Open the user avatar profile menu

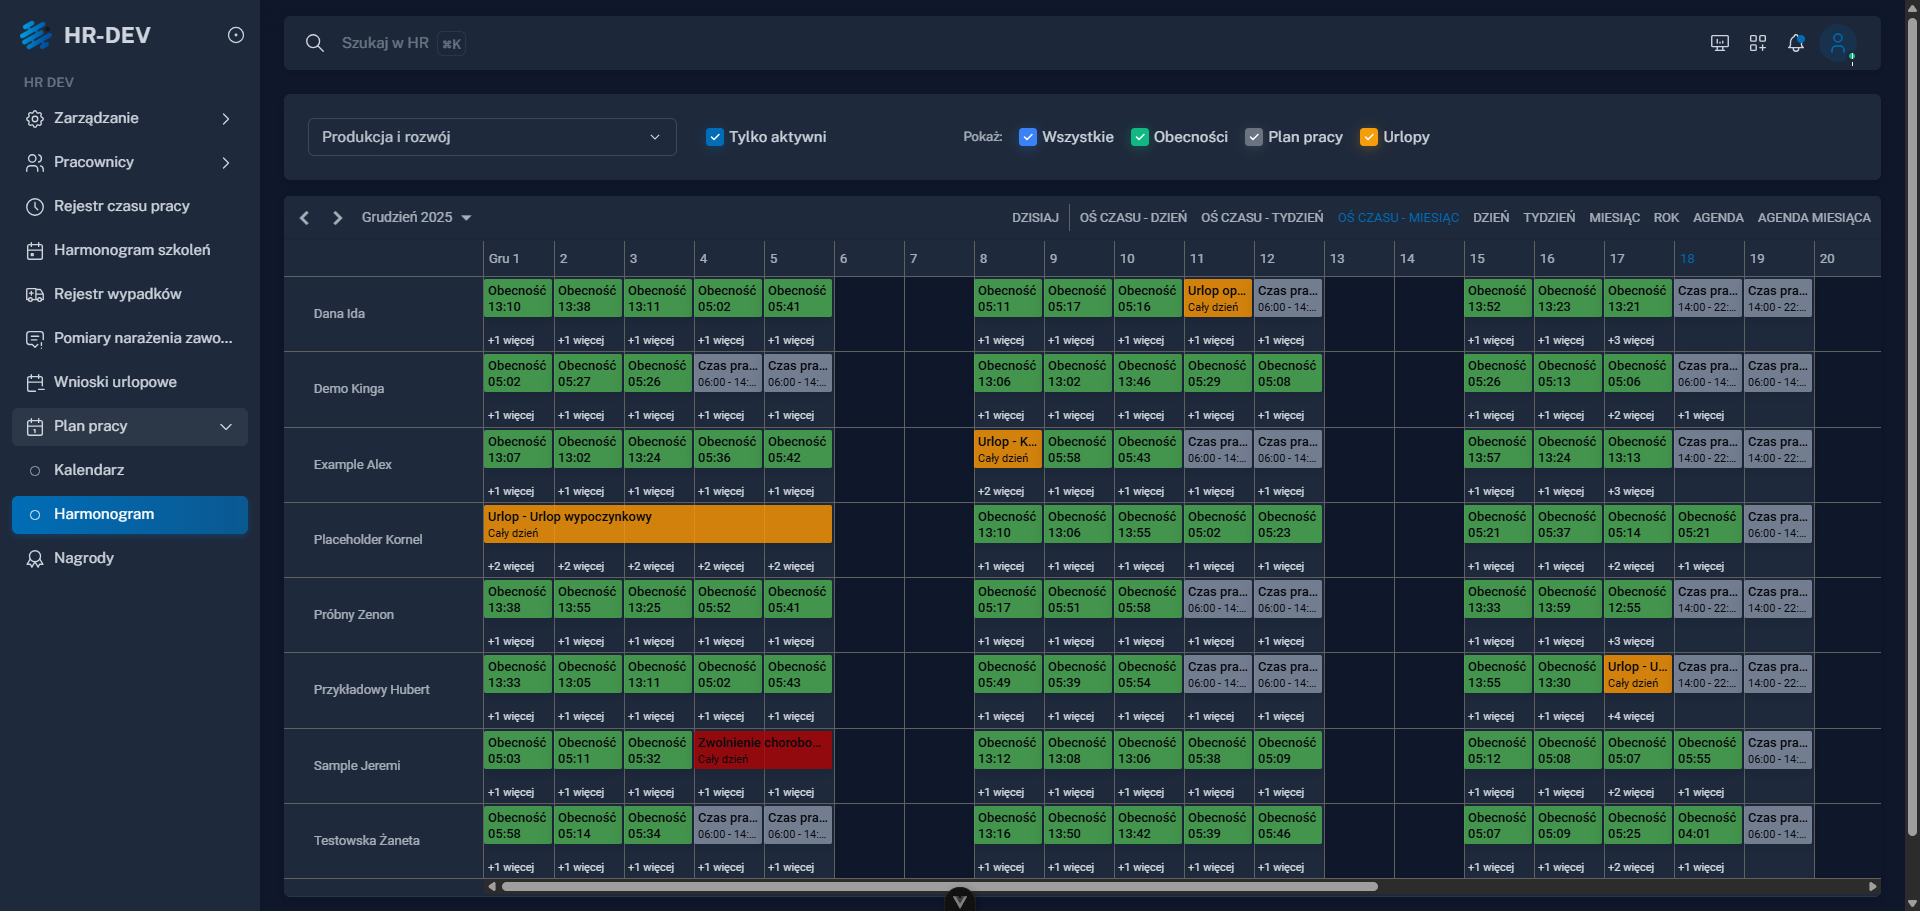tap(1839, 43)
